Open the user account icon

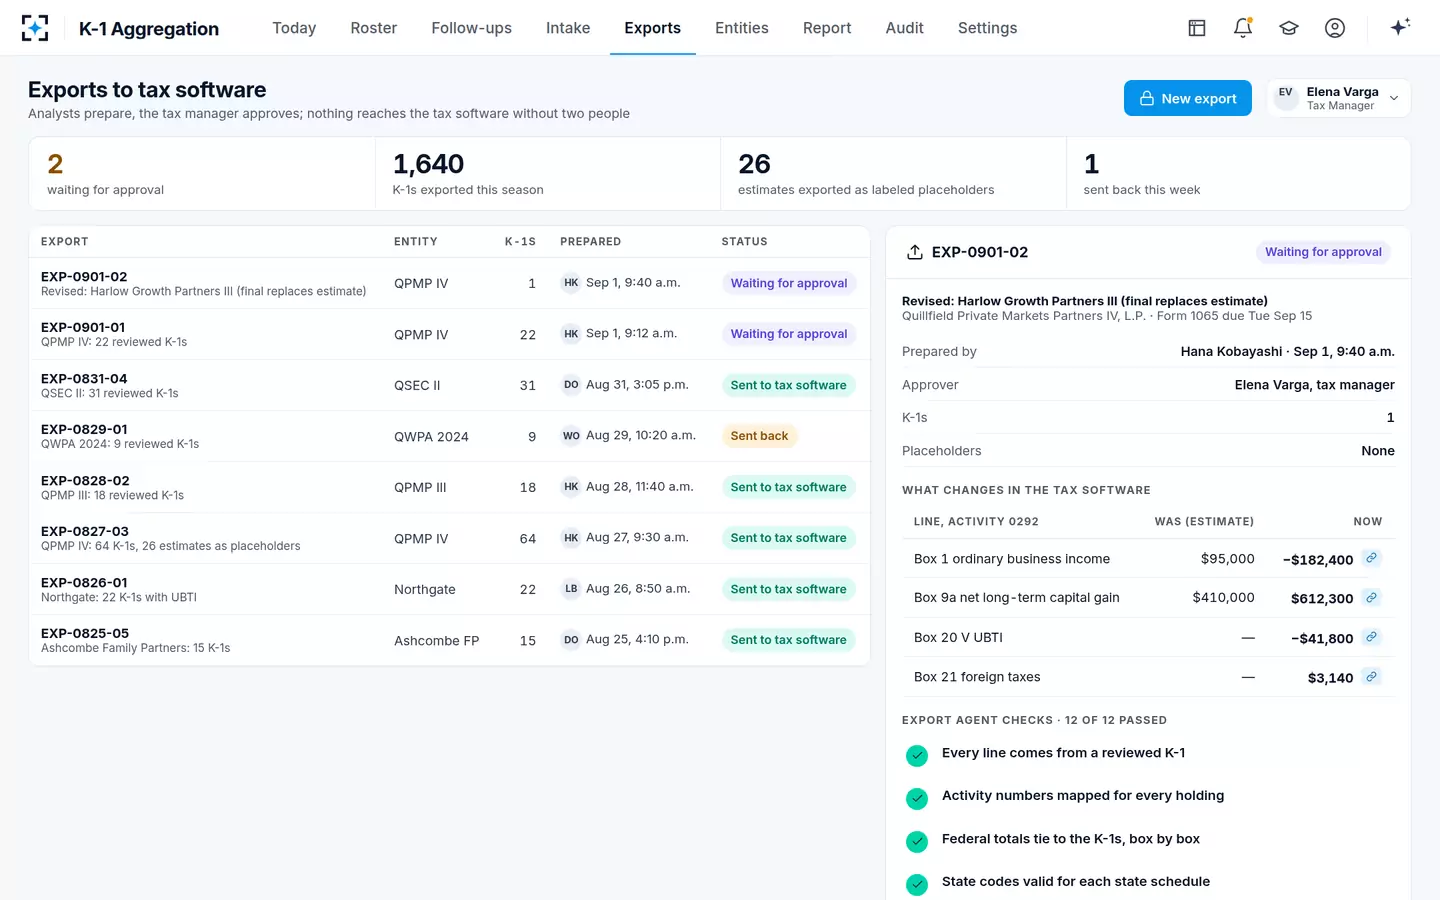tap(1335, 28)
